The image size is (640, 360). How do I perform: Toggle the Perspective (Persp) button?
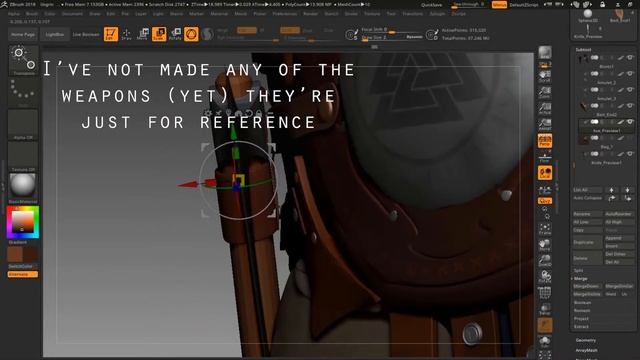pyautogui.click(x=544, y=141)
